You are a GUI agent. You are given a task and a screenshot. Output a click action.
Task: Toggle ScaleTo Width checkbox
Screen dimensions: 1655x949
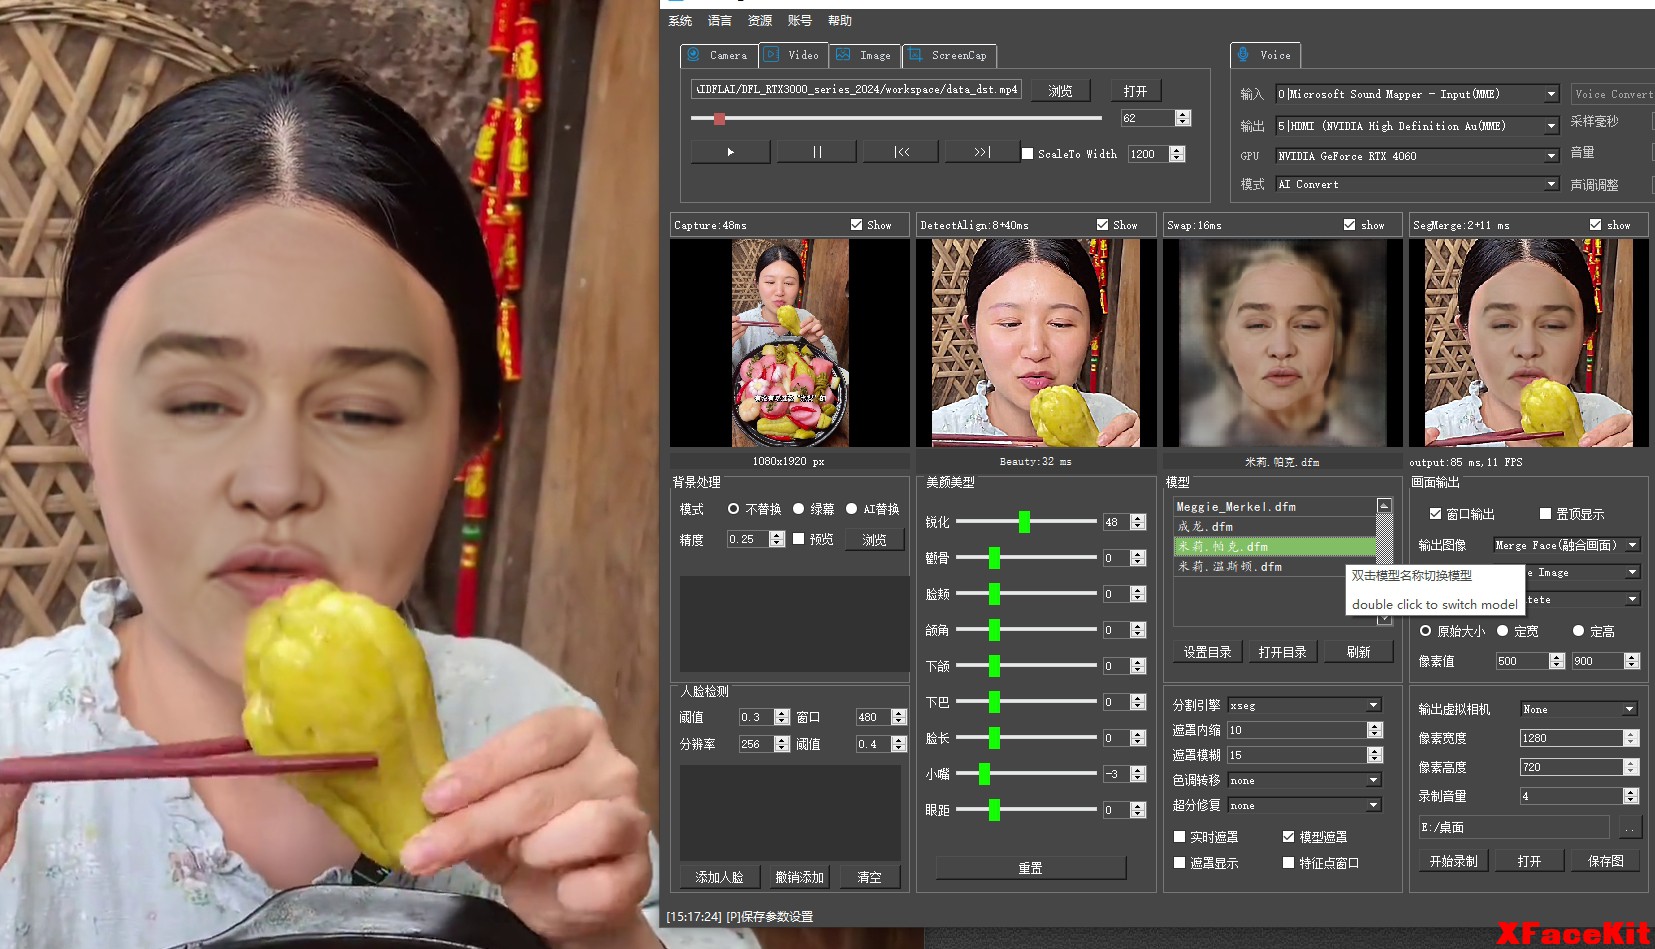point(1027,154)
